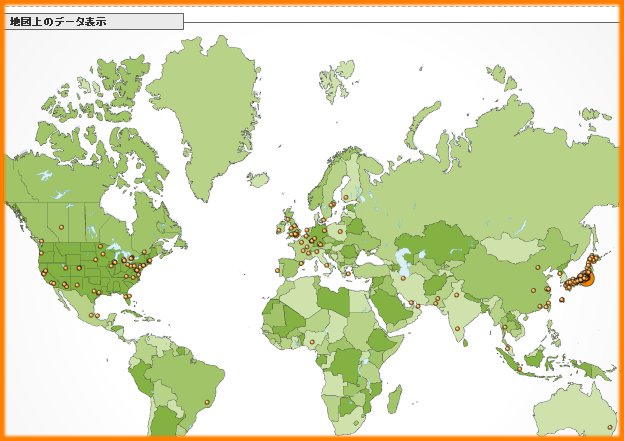The height and width of the screenshot is (441, 624).
Task: Select Afghanistan on the map
Action: coord(436,286)
